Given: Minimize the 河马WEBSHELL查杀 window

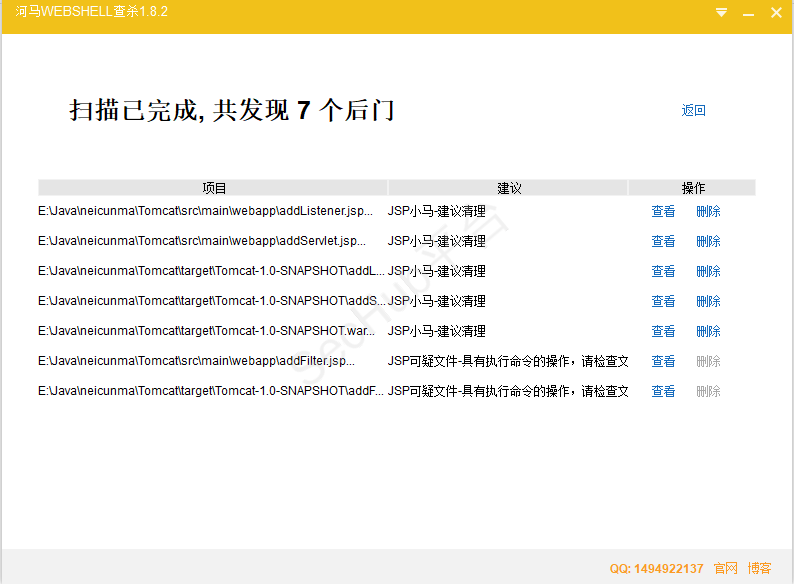Looking at the screenshot, I should click(748, 13).
